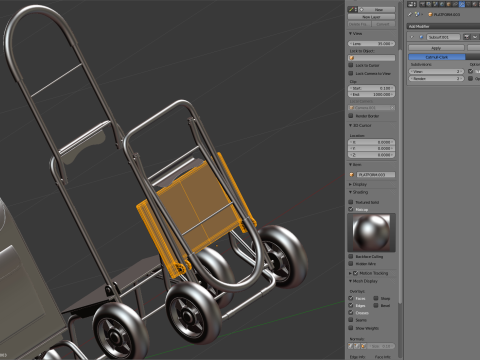Viewport: 480px width, 360px height.
Task: Click the cube icon in Item panel
Action: pos(352,175)
